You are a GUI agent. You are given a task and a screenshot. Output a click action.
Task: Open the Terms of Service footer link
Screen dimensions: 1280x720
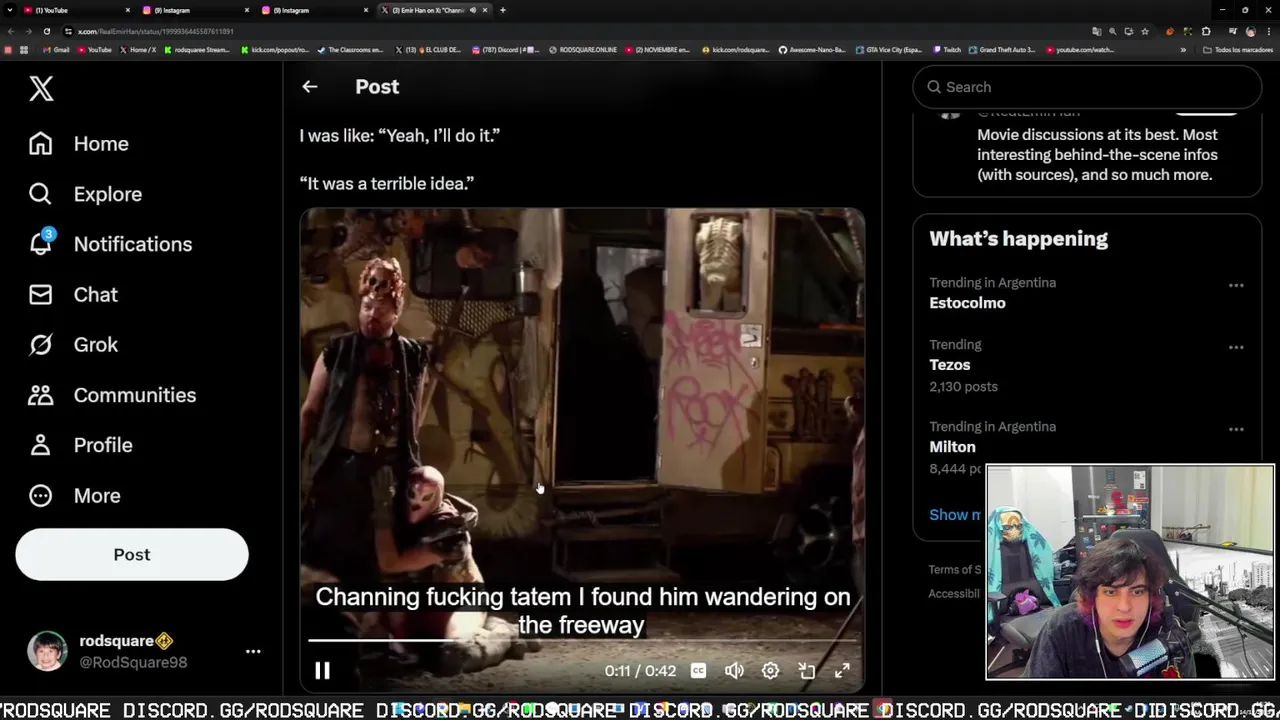click(x=956, y=569)
